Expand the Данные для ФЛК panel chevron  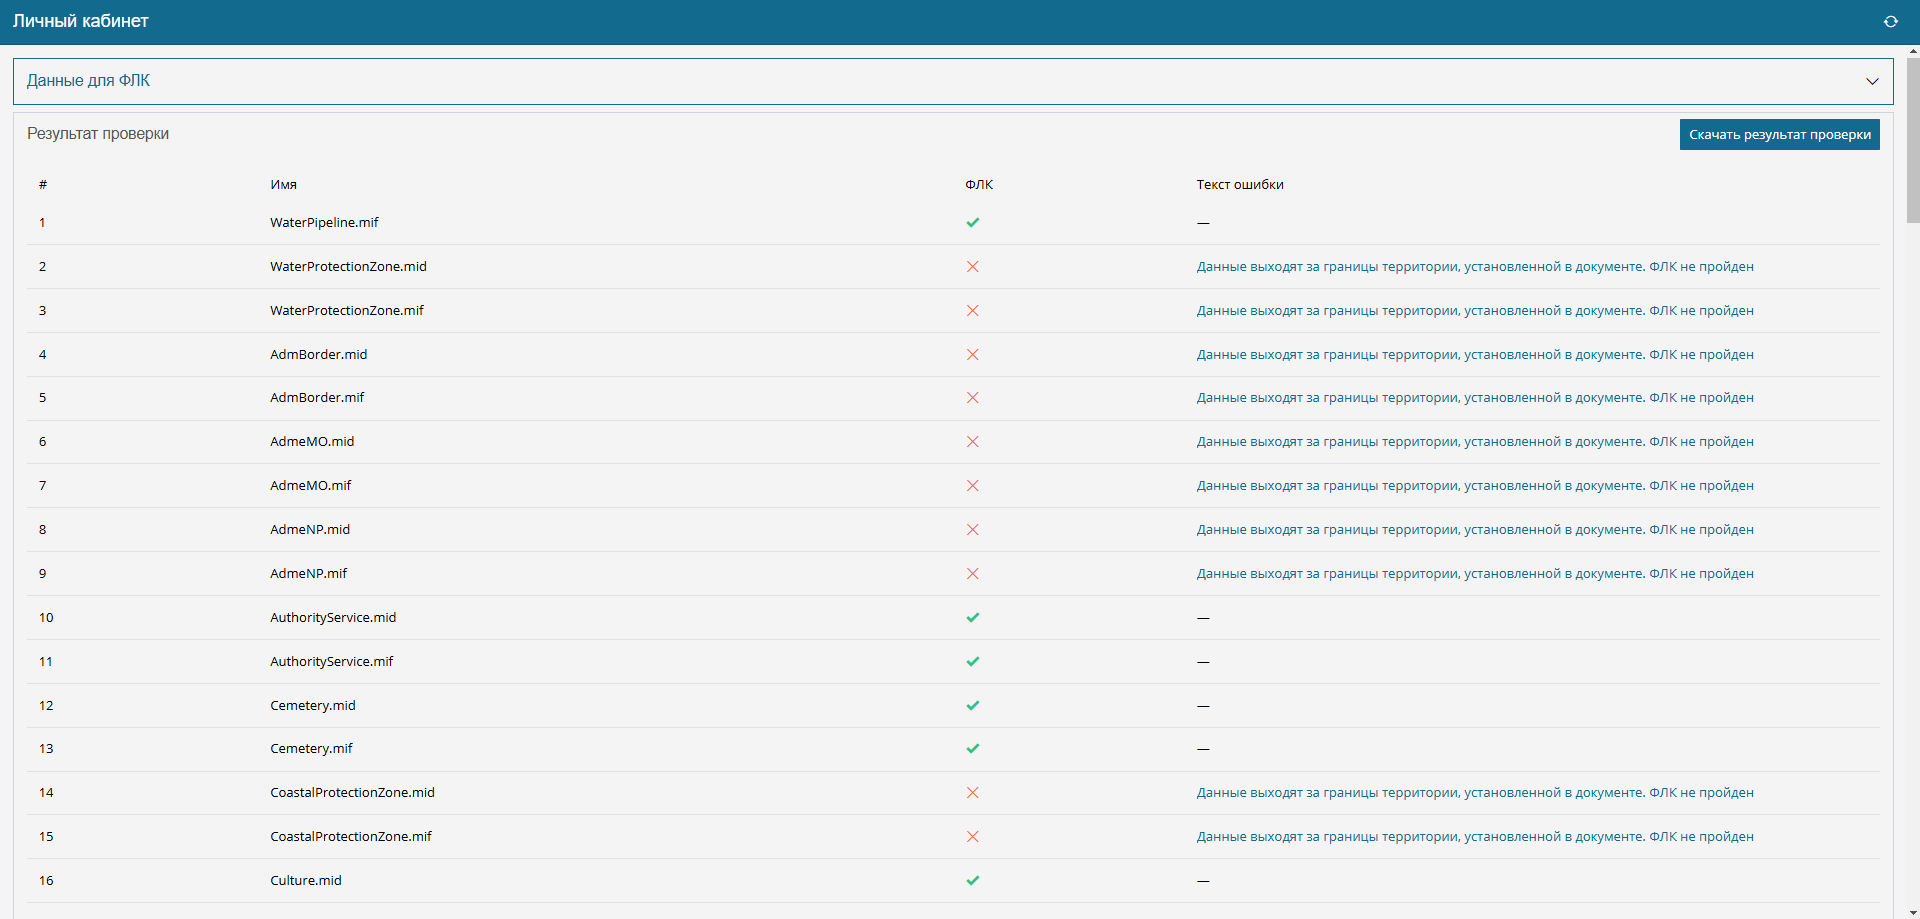1872,81
